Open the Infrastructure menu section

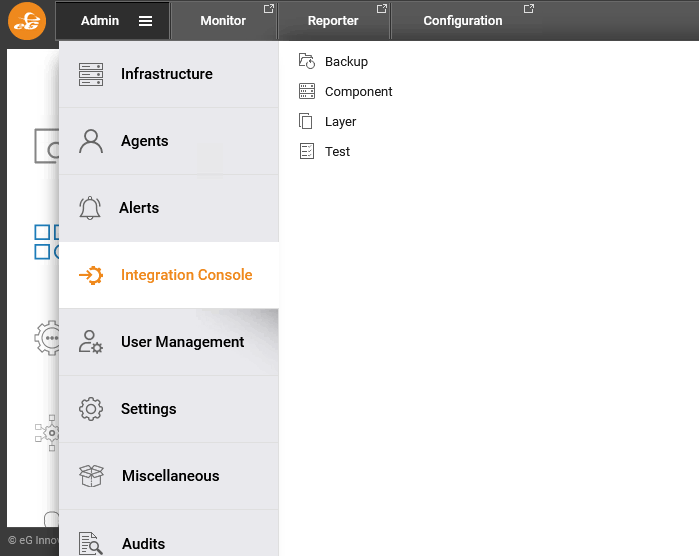pos(169,74)
